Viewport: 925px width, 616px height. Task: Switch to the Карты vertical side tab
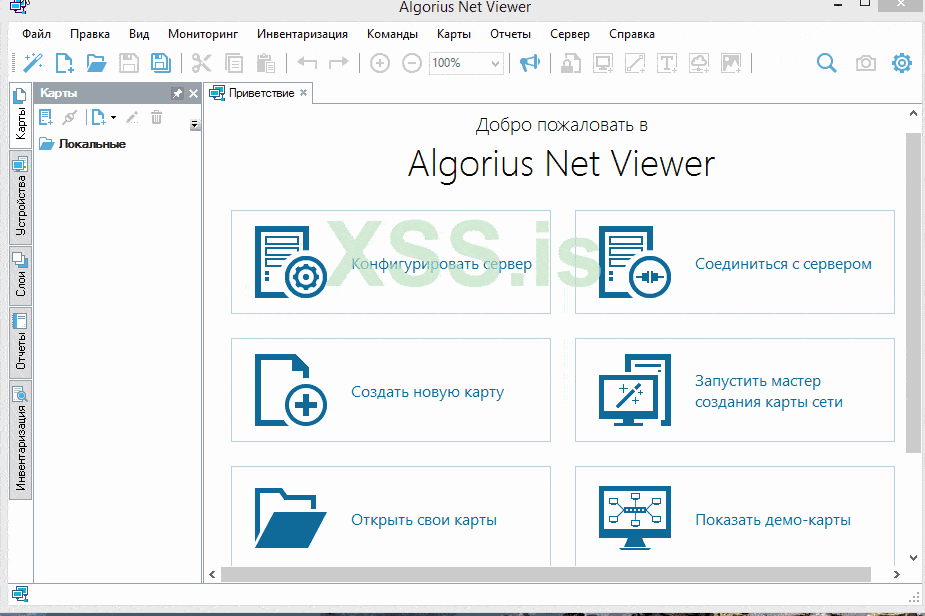click(x=21, y=115)
